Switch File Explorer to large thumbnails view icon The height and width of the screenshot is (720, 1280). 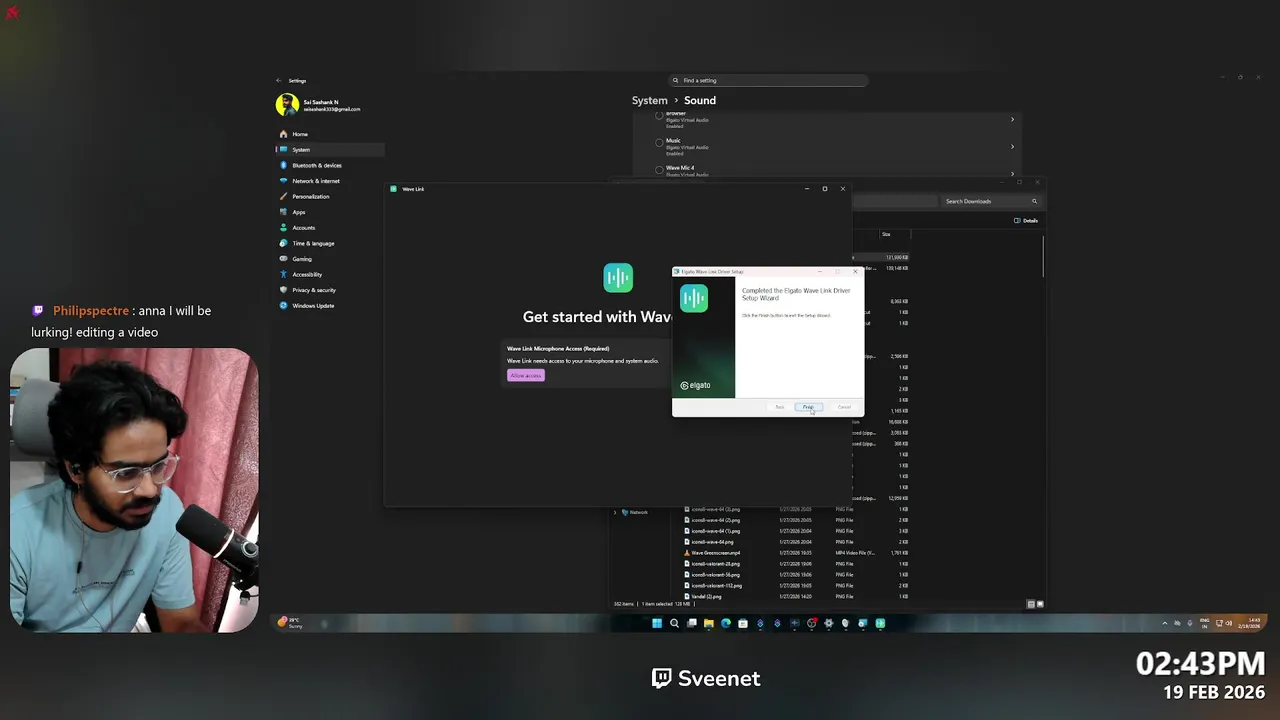1040,604
